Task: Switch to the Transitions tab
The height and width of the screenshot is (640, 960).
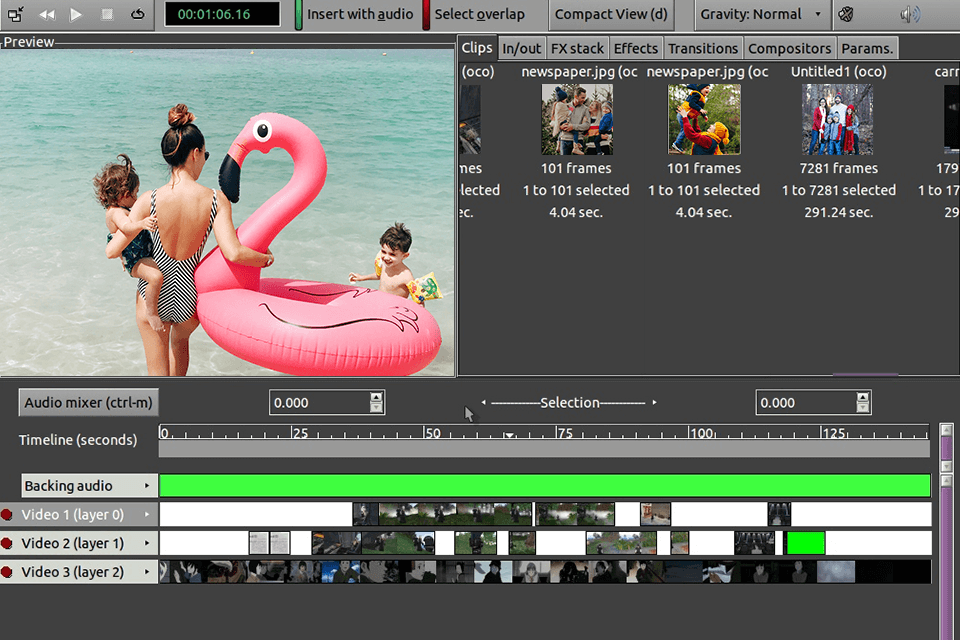Action: pyautogui.click(x=703, y=47)
